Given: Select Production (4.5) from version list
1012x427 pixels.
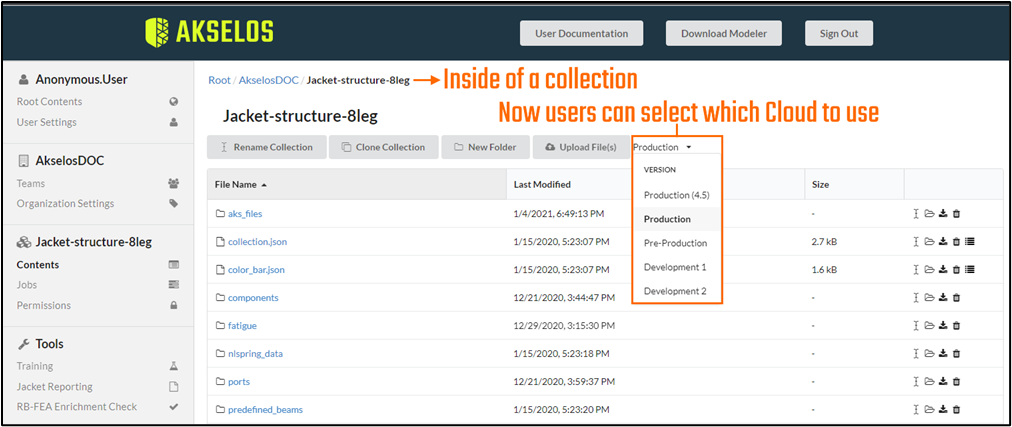Looking at the screenshot, I should 676,195.
